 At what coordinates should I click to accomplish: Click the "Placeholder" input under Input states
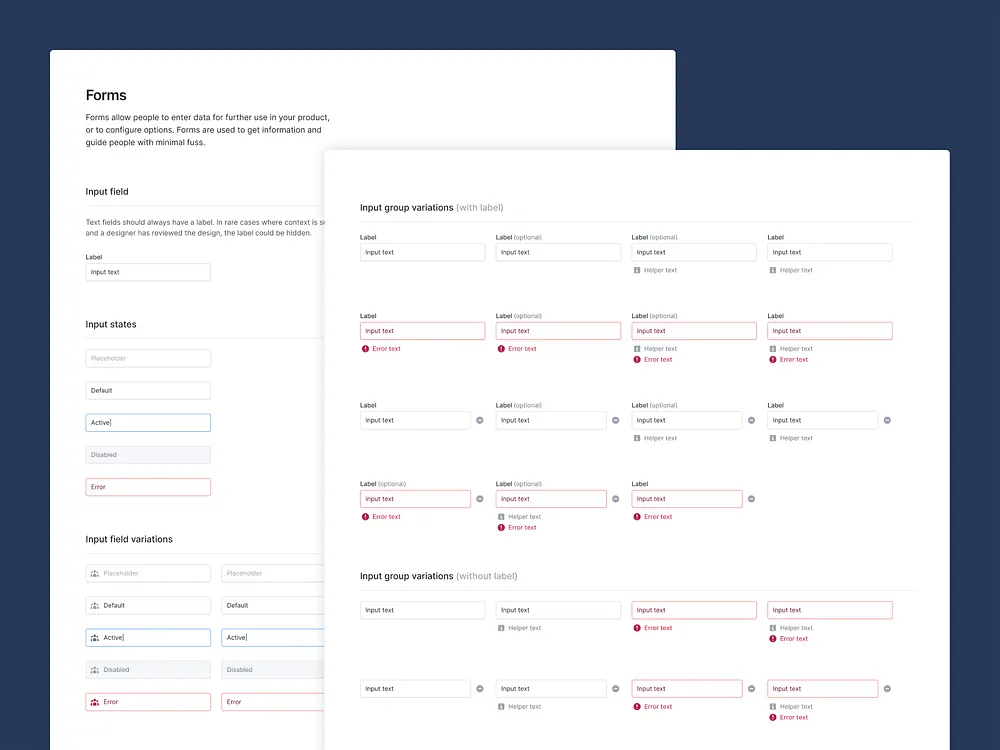[x=148, y=358]
